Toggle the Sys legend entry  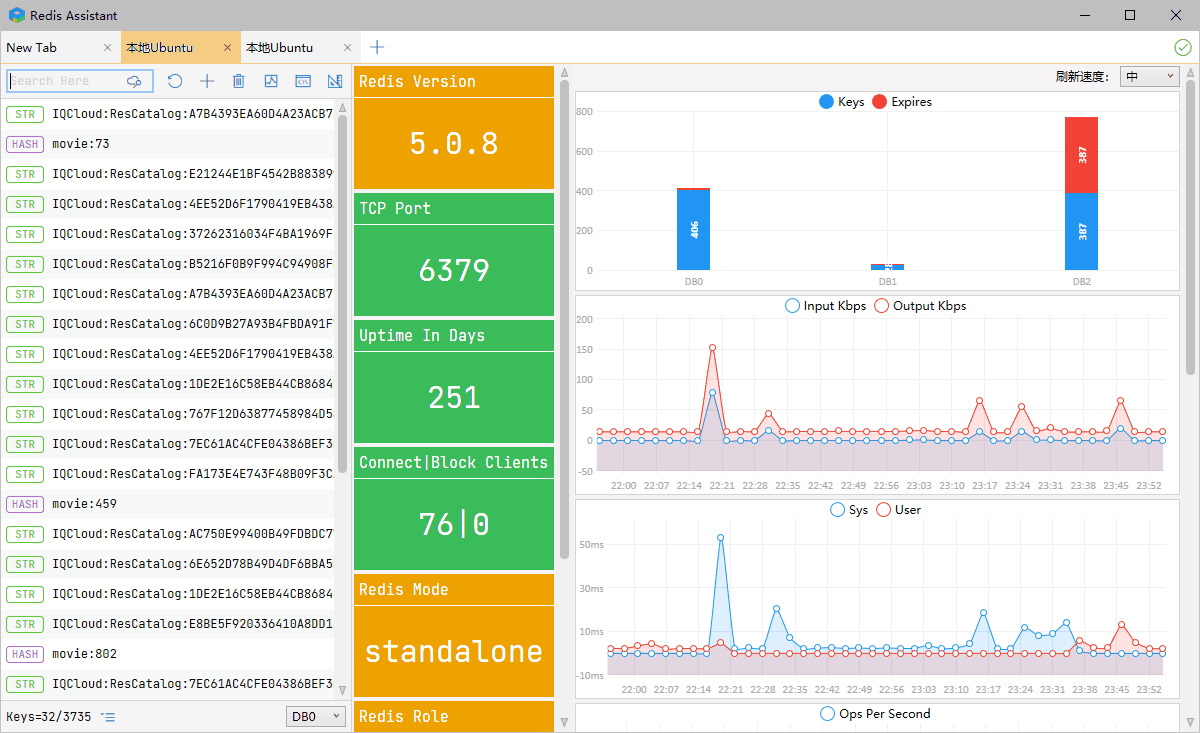pos(848,510)
